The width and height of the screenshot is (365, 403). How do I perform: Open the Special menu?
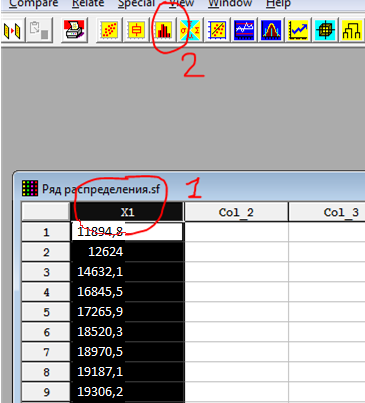click(136, 4)
